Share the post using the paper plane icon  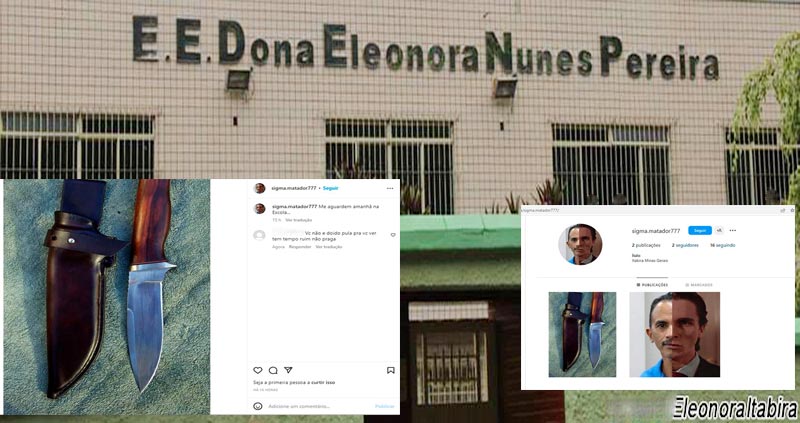[x=288, y=370]
